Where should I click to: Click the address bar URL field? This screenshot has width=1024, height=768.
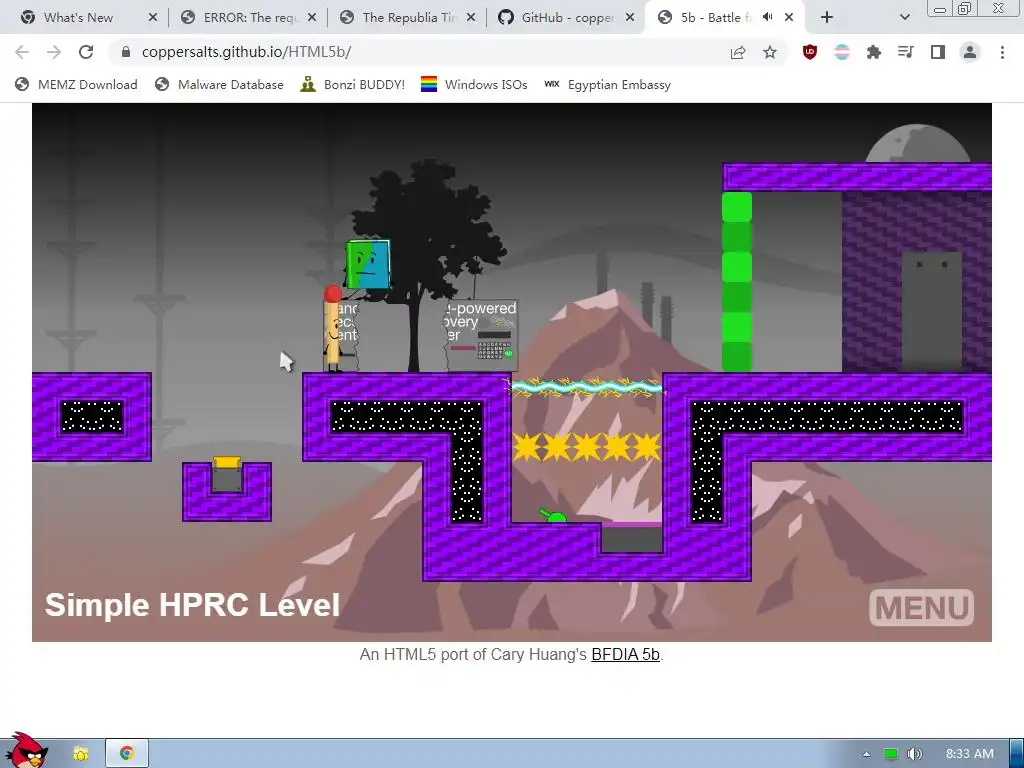coord(418,52)
